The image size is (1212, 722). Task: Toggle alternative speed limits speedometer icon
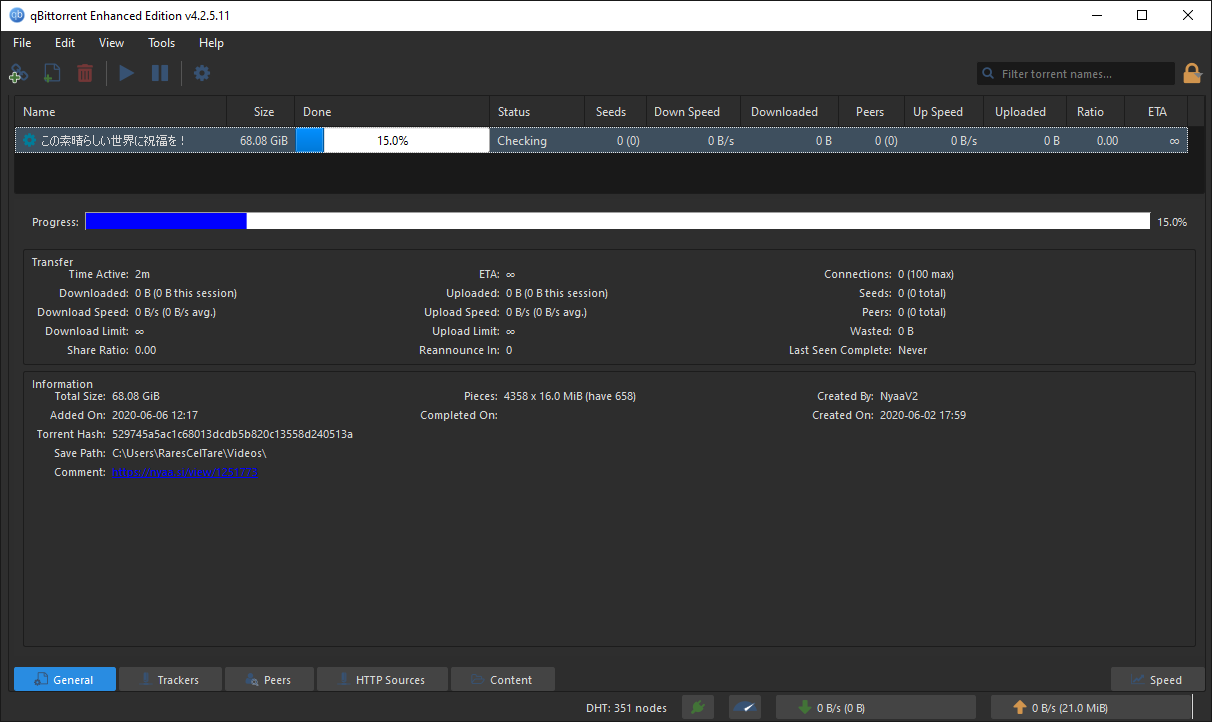(745, 708)
